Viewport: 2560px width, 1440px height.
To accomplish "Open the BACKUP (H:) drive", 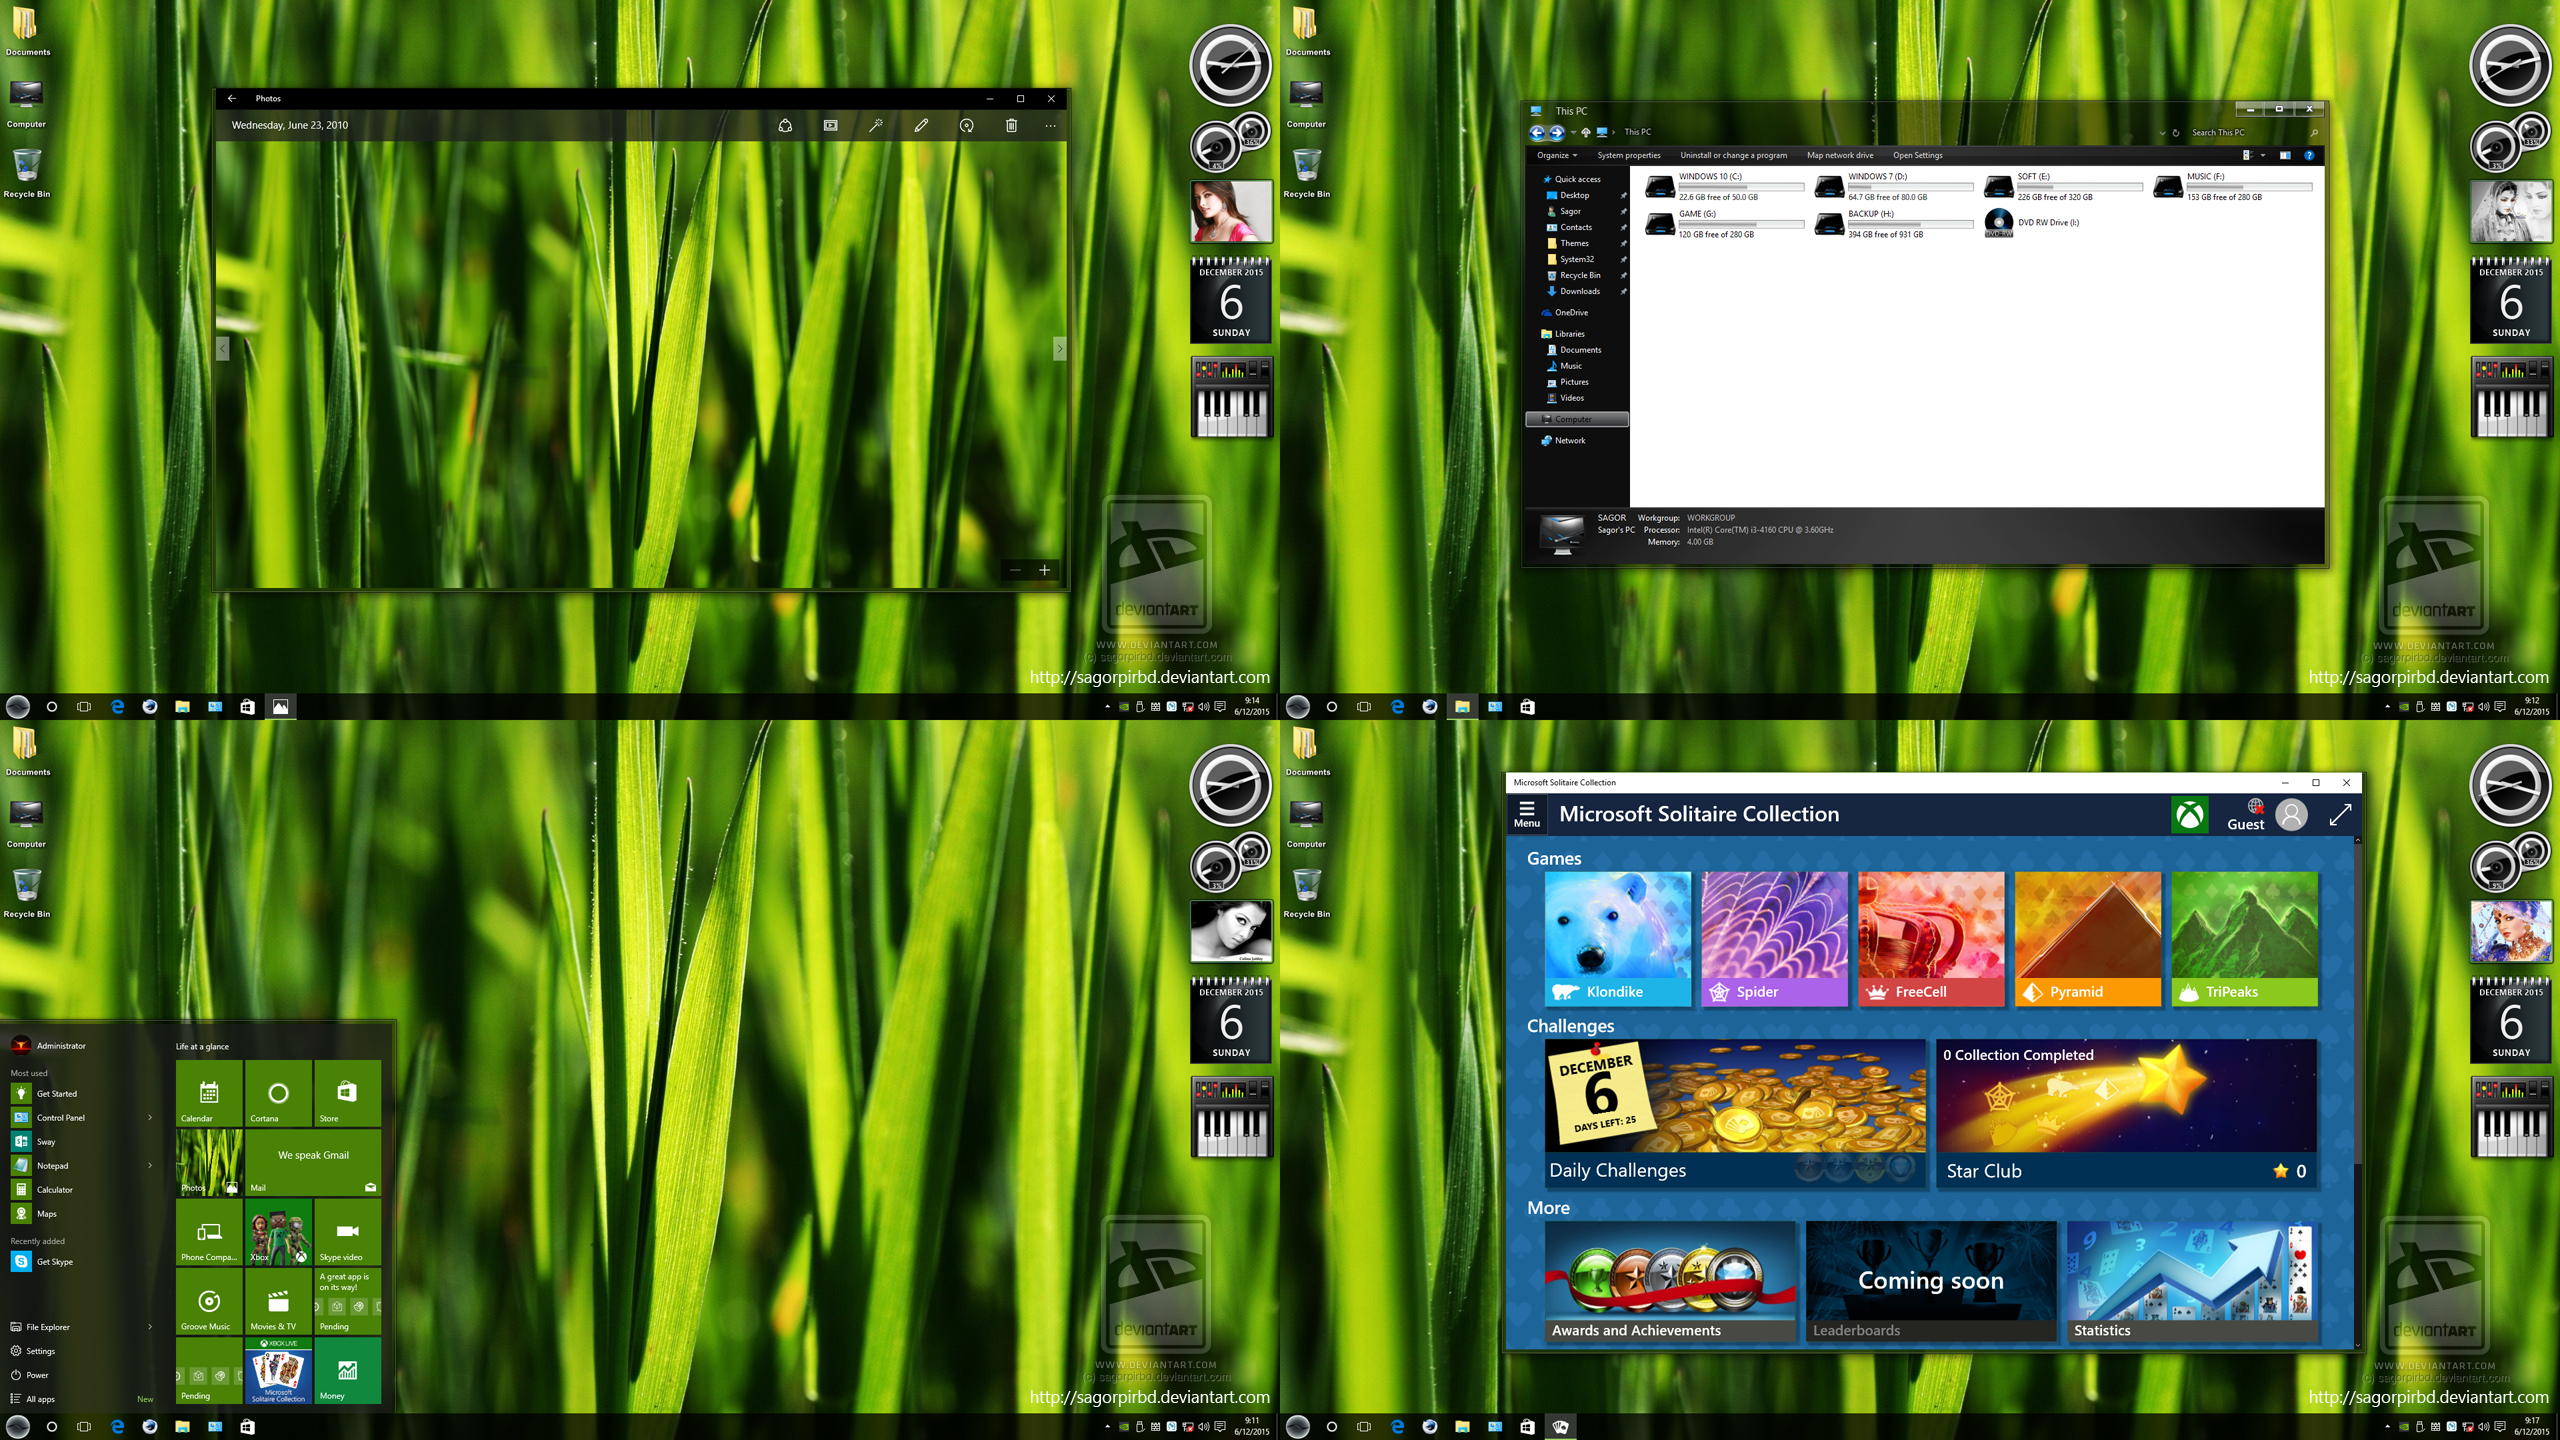I will pyautogui.click(x=1893, y=224).
